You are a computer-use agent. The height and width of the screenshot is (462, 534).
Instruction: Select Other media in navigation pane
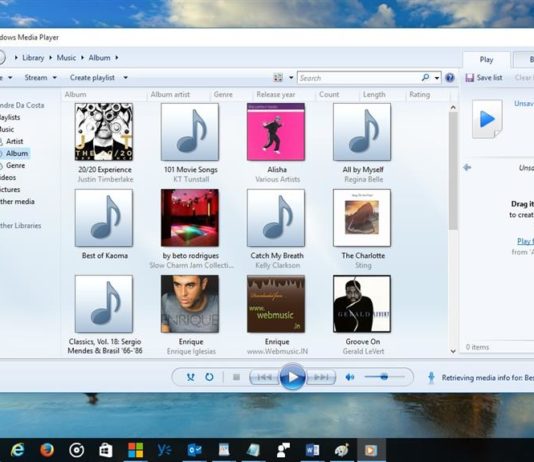click(x=17, y=202)
